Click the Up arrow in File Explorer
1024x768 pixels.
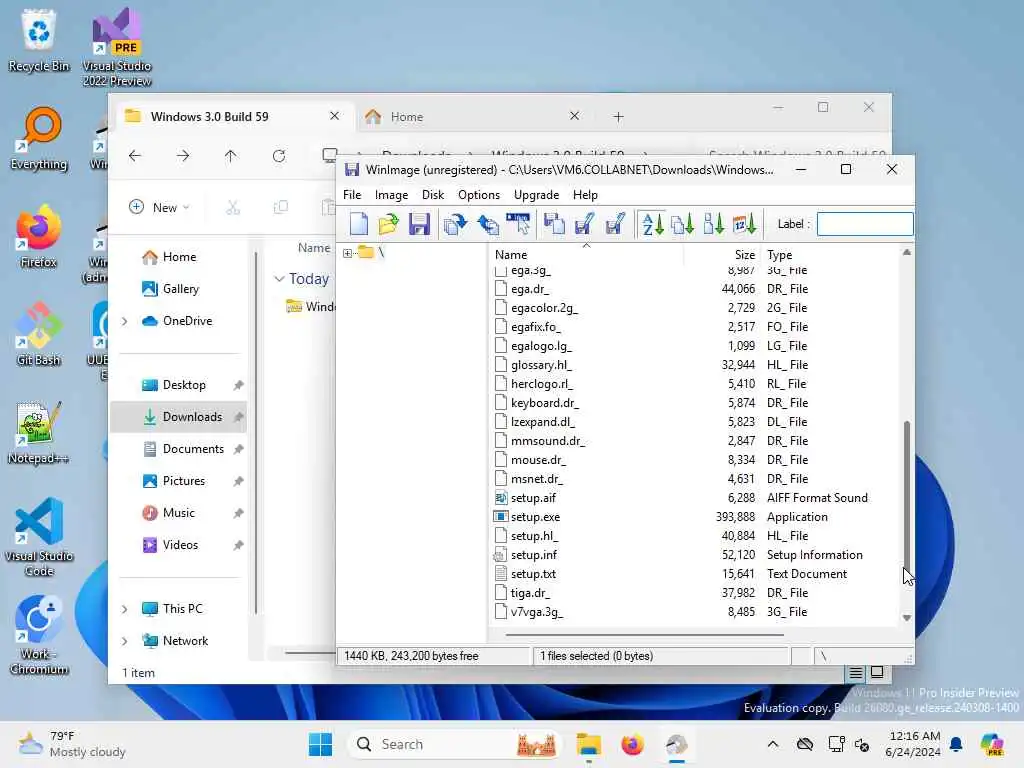click(231, 155)
